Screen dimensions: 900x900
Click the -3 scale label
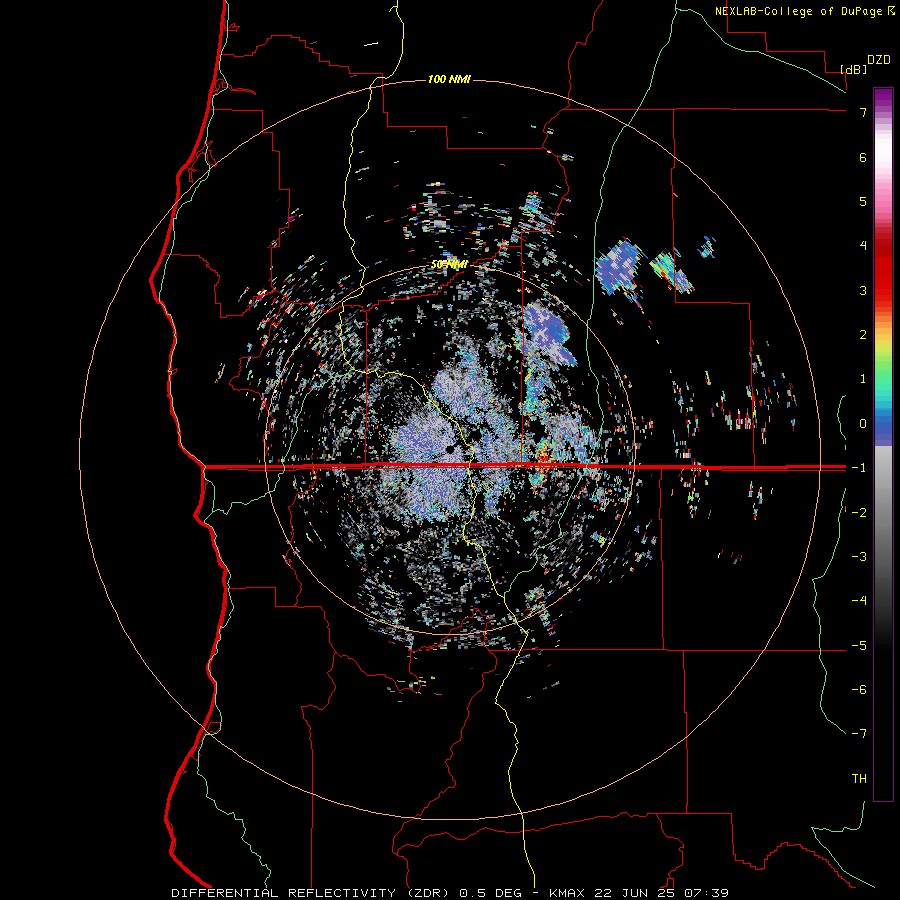(x=859, y=557)
